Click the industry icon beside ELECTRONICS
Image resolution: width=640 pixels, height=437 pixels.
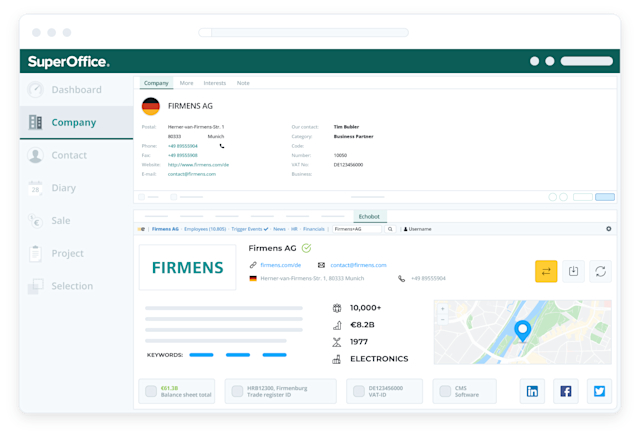[337, 359]
